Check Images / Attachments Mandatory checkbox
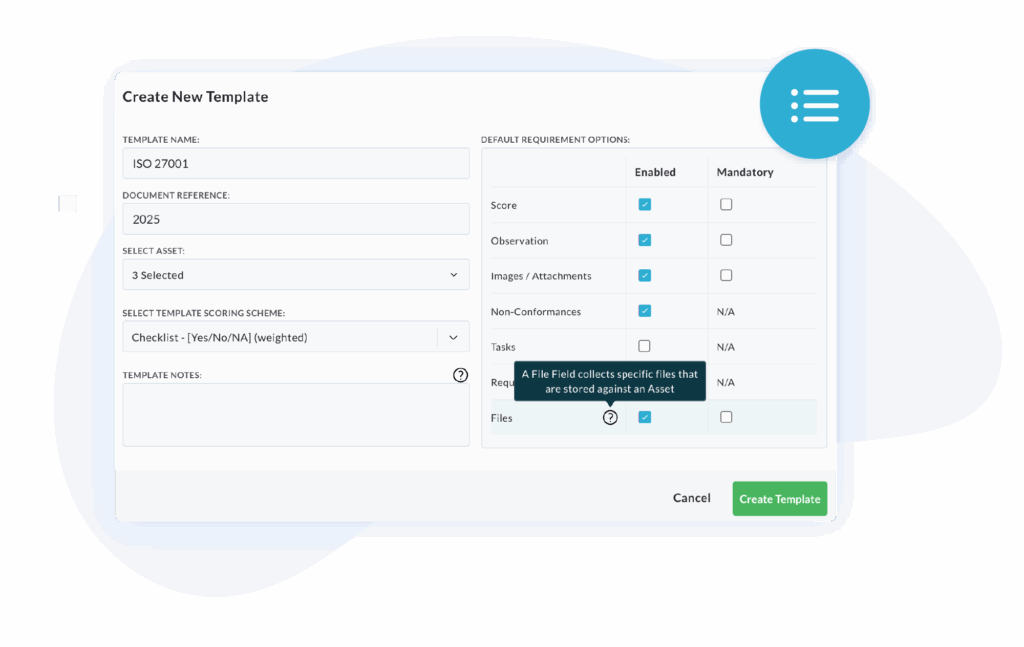 click(726, 276)
